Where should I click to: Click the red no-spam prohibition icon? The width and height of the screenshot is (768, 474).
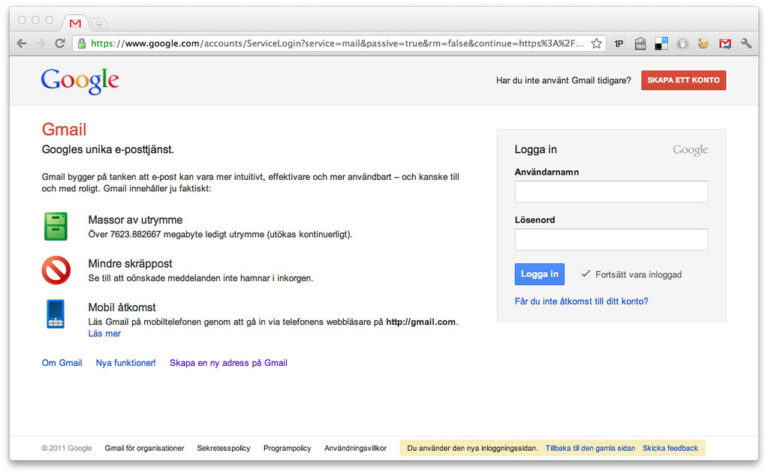(x=56, y=270)
